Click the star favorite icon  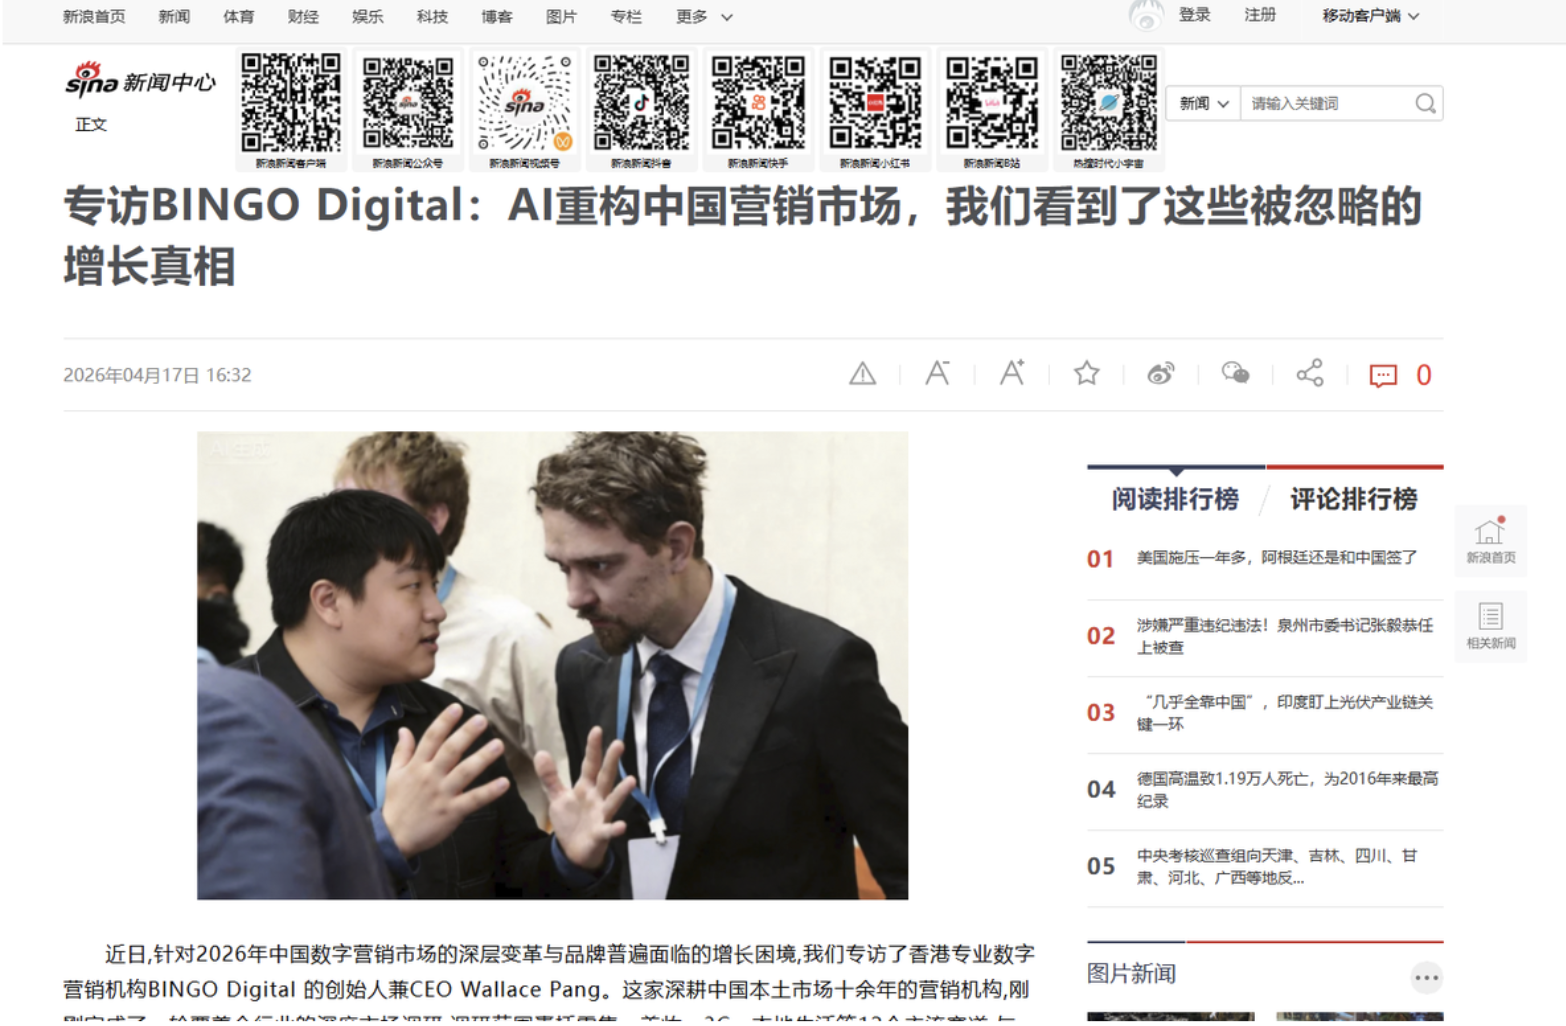(x=1086, y=374)
